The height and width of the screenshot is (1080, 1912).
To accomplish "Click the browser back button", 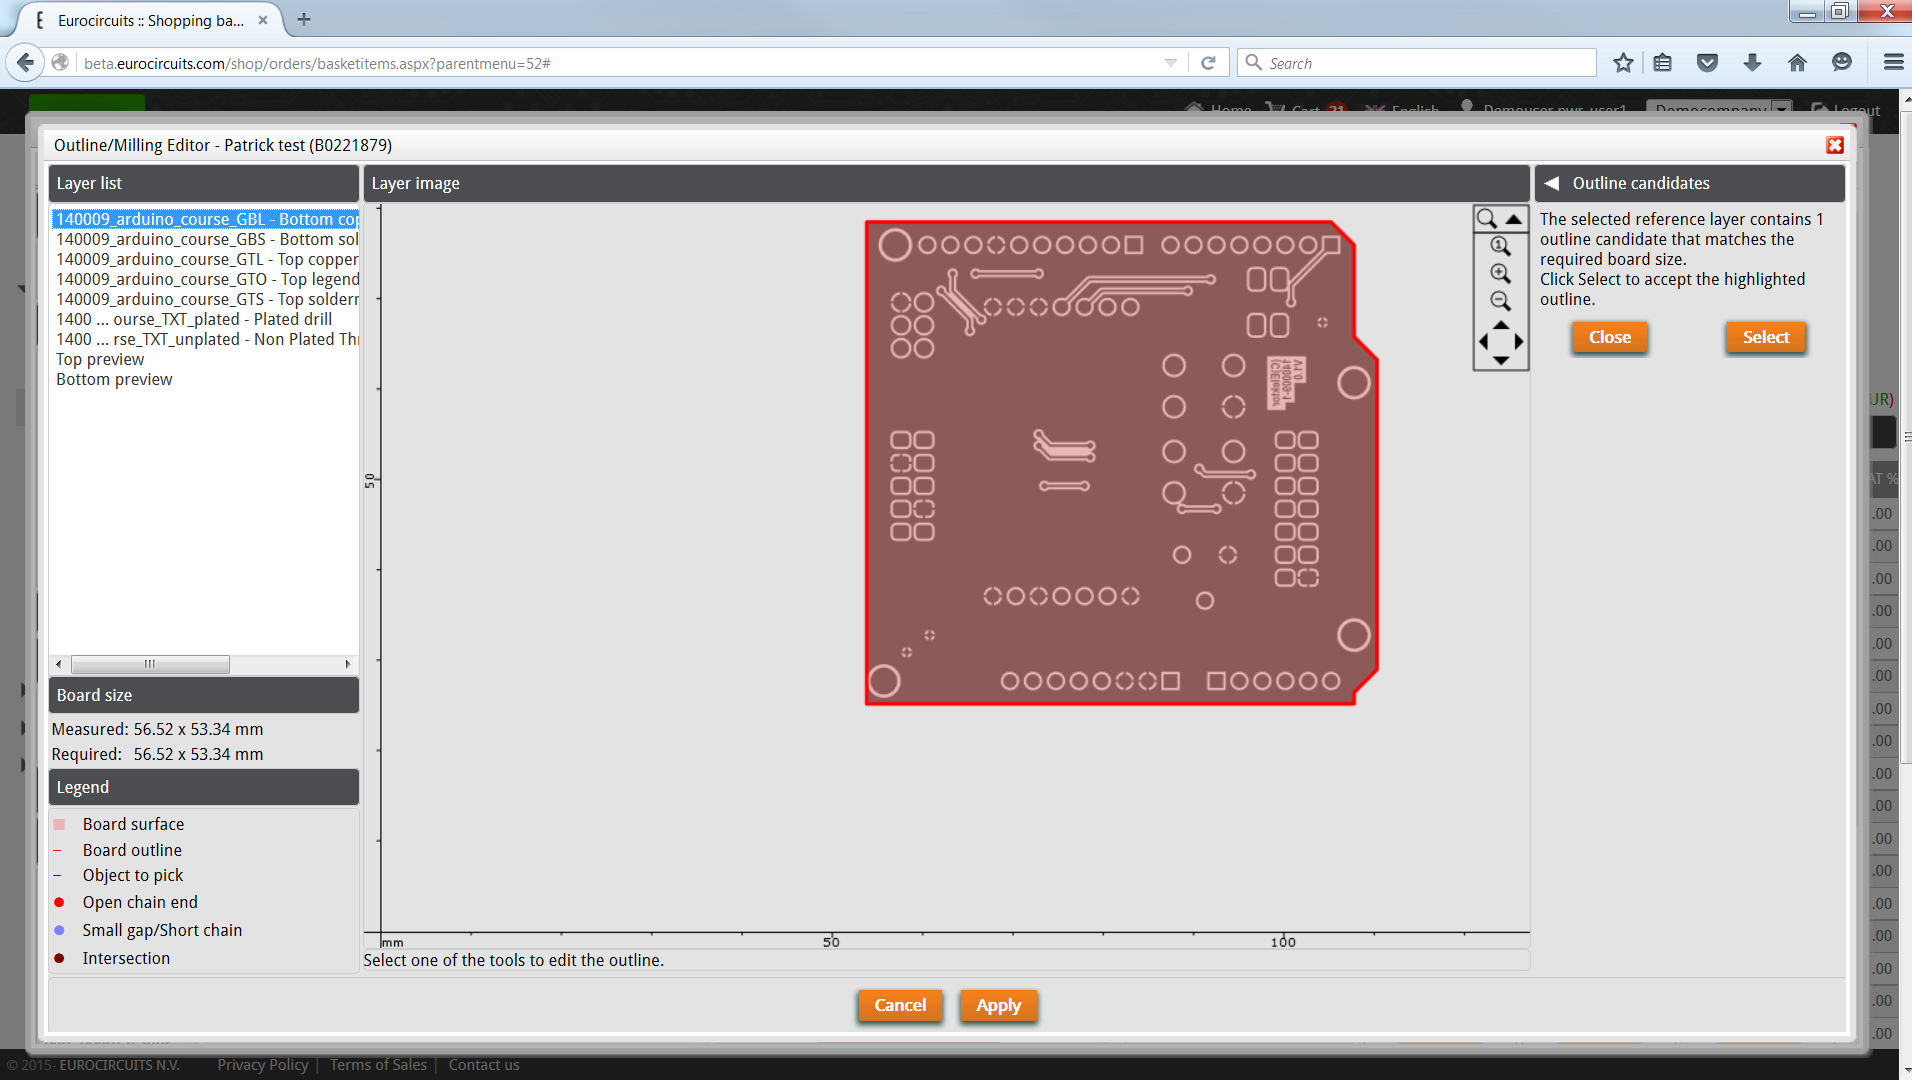I will (x=25, y=63).
